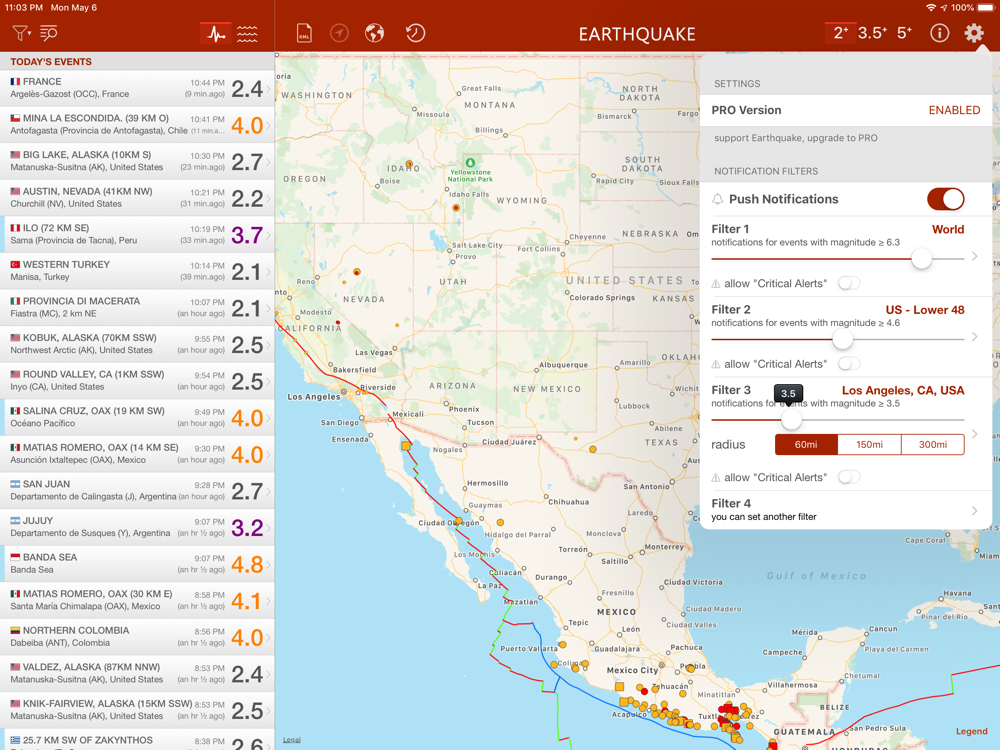Select Mina La Escondida Chile event
Screen dimensions: 1000x750
[x=137, y=124]
